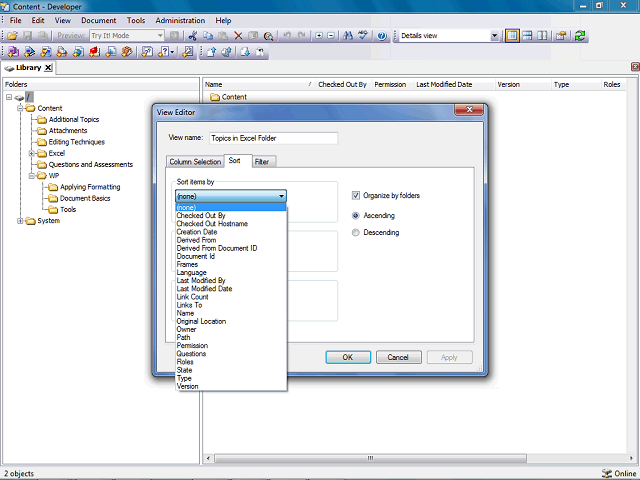Switch to the Column Selection tab

[195, 162]
